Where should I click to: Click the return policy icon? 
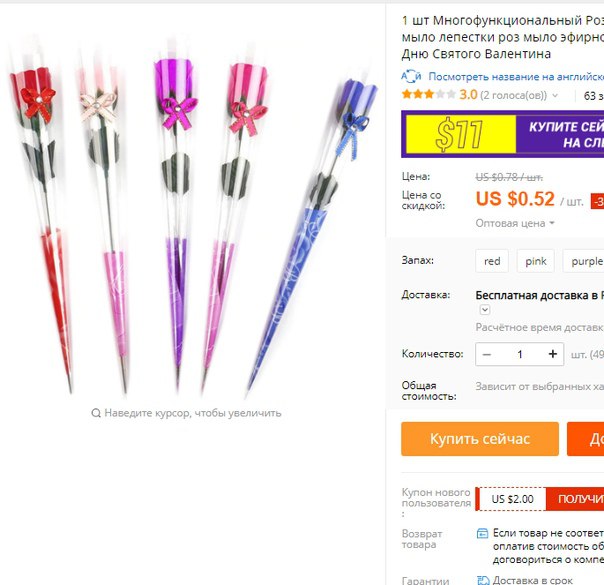pos(482,533)
